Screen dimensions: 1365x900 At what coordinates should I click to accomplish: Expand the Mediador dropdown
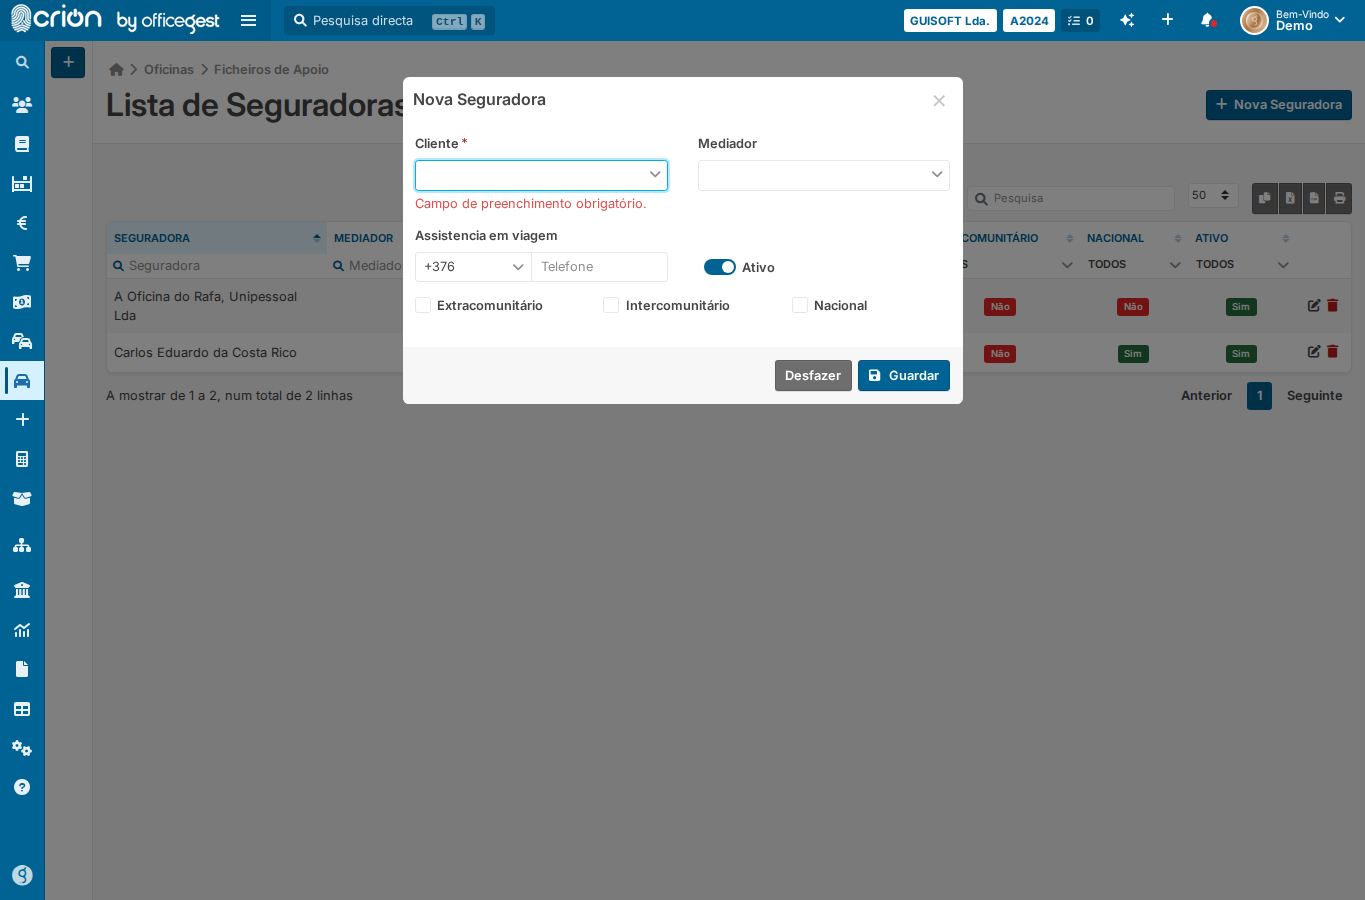tap(824, 175)
